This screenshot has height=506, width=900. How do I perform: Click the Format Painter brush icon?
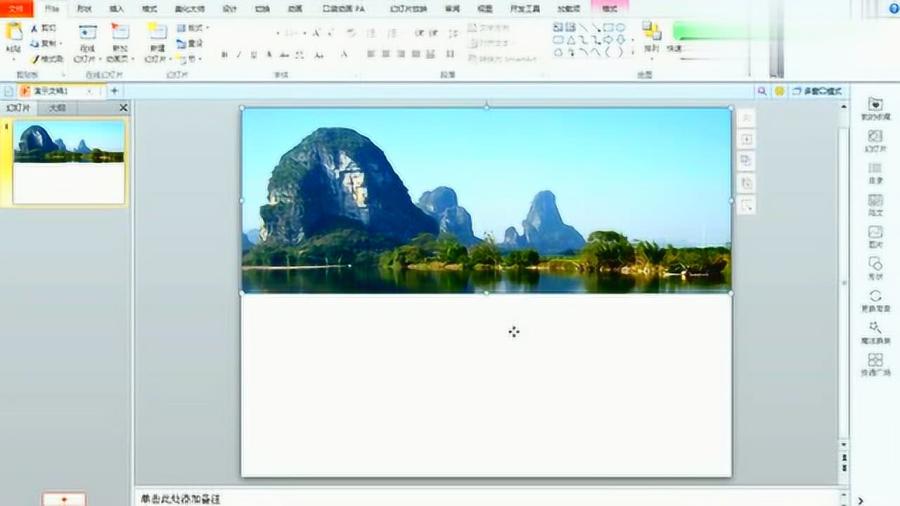tap(35, 59)
